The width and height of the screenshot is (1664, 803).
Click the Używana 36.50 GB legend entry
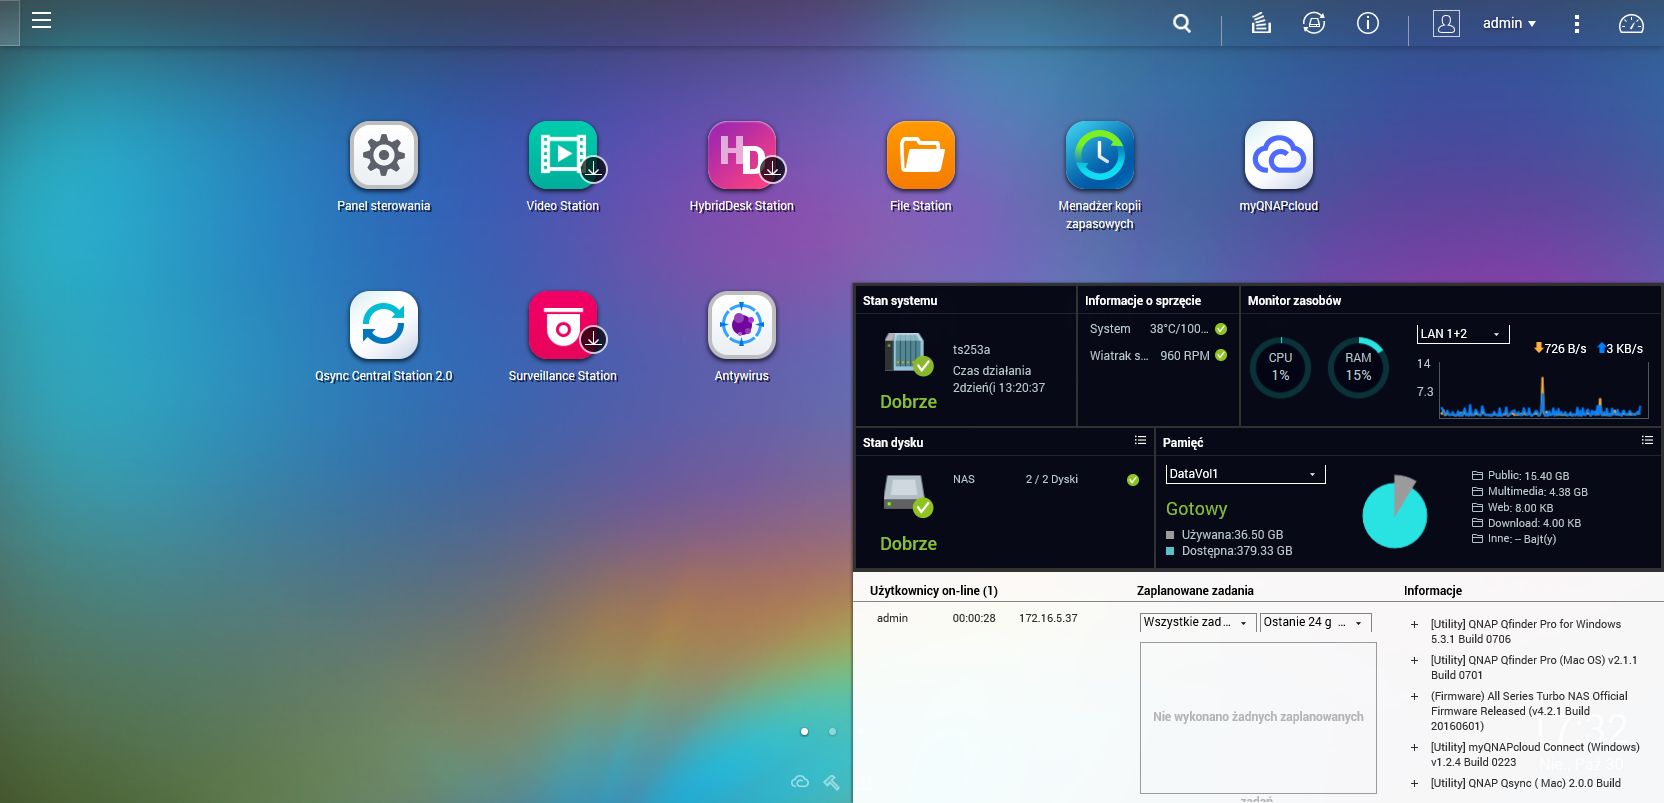[1224, 535]
